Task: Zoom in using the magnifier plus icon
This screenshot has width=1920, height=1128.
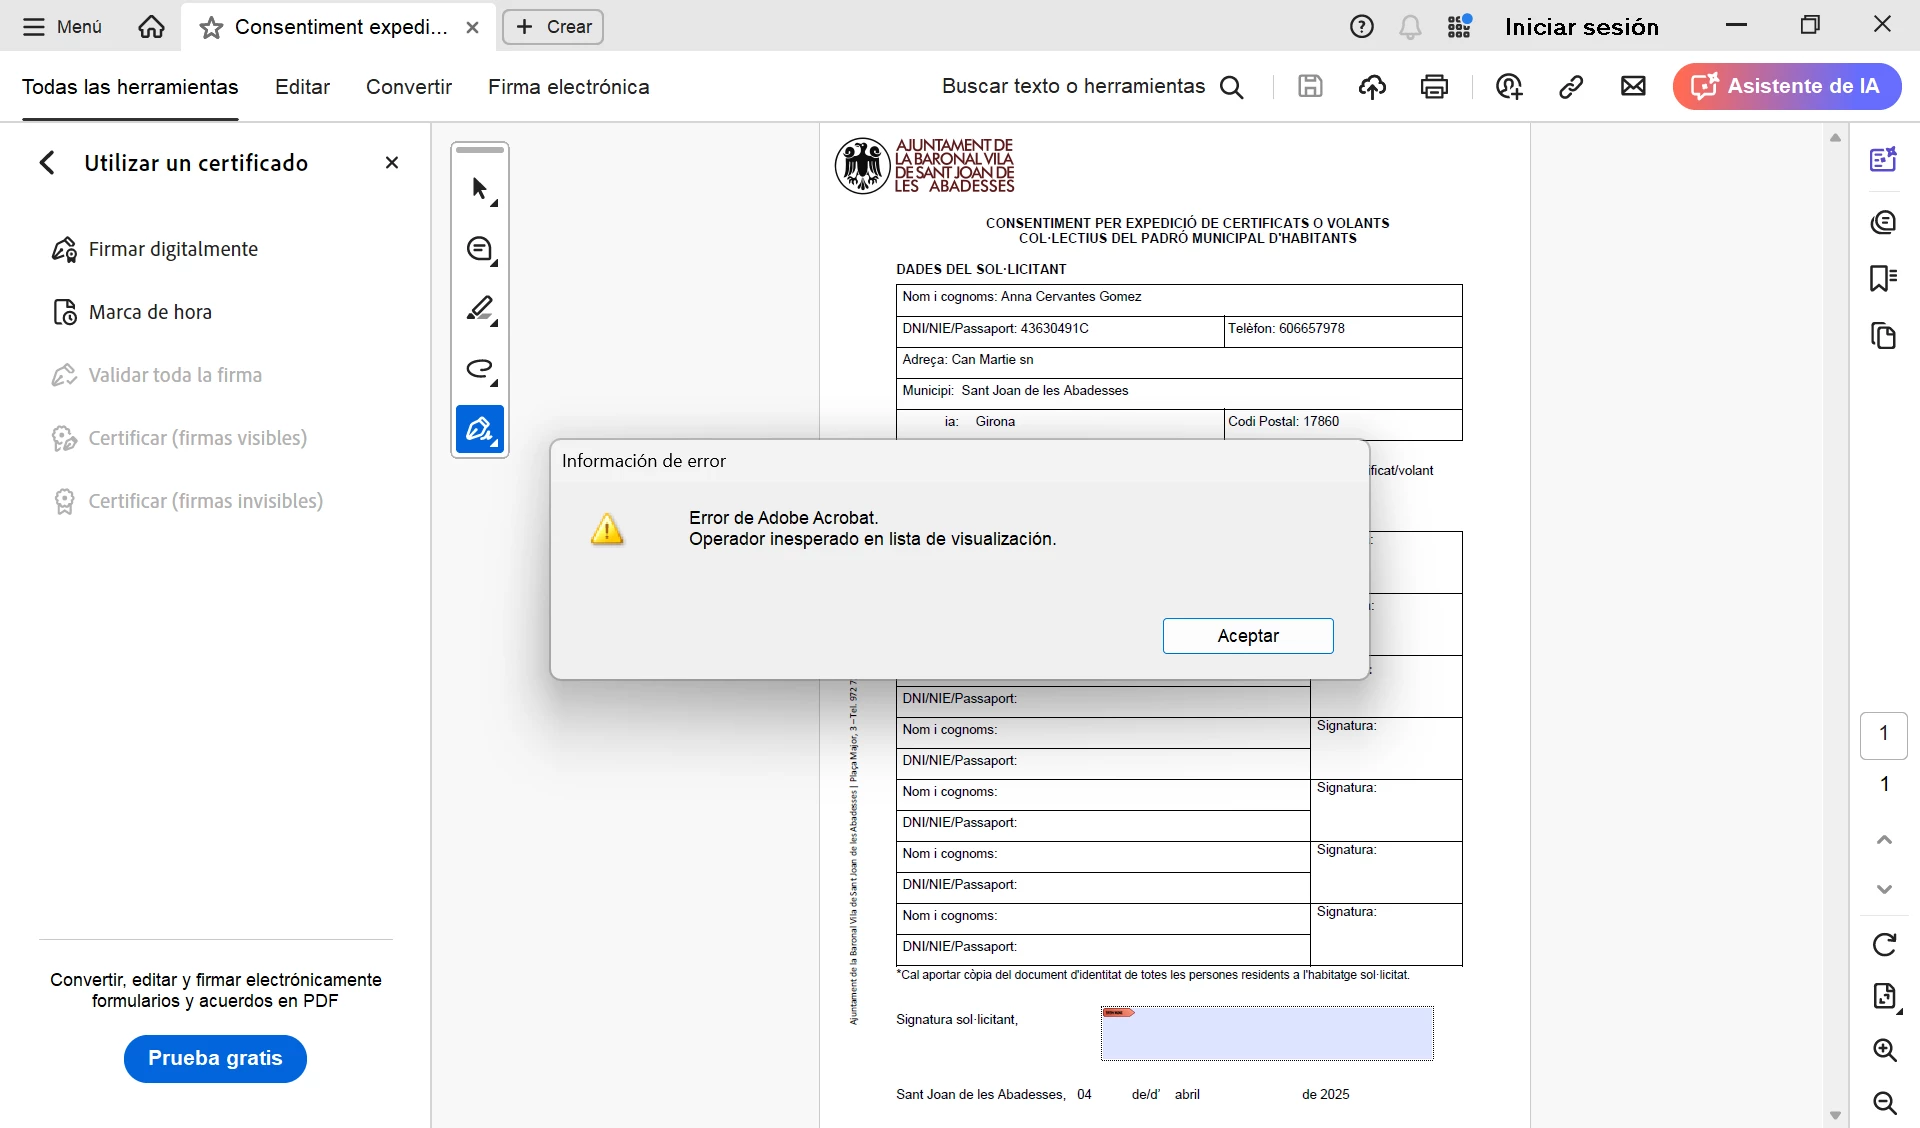Action: [1884, 1049]
